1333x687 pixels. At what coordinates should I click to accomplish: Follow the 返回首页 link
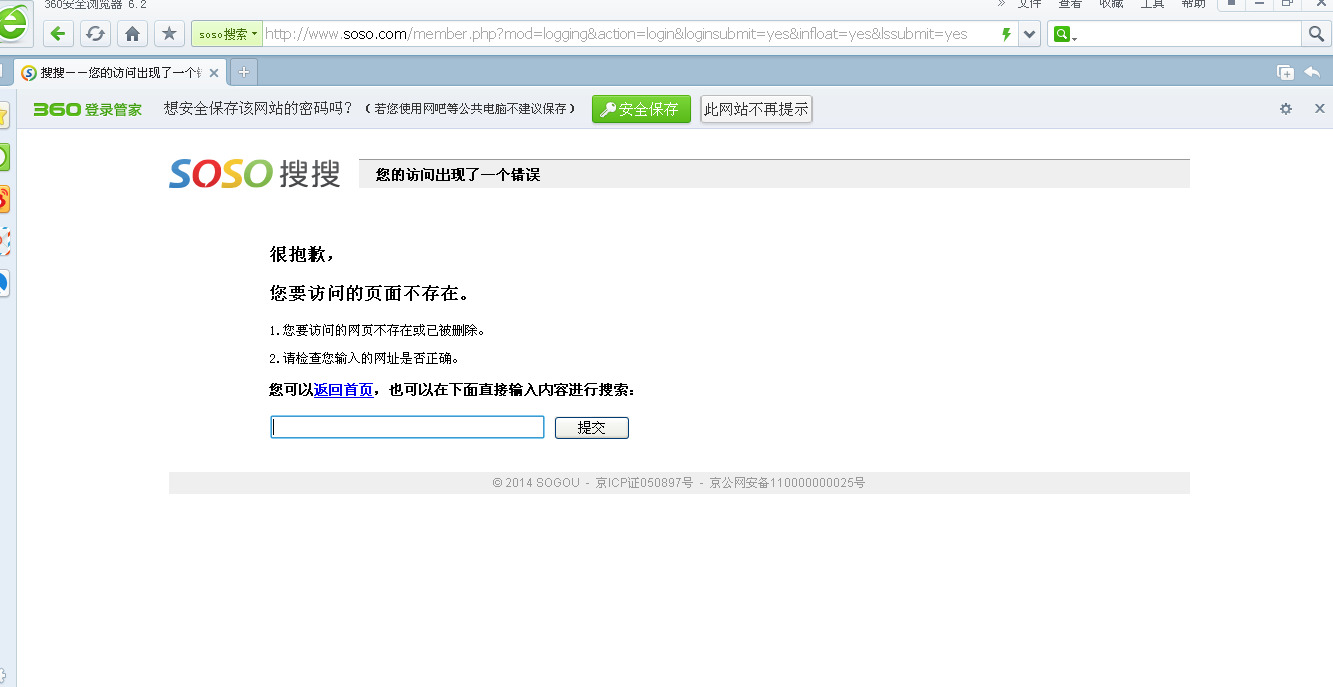343,390
